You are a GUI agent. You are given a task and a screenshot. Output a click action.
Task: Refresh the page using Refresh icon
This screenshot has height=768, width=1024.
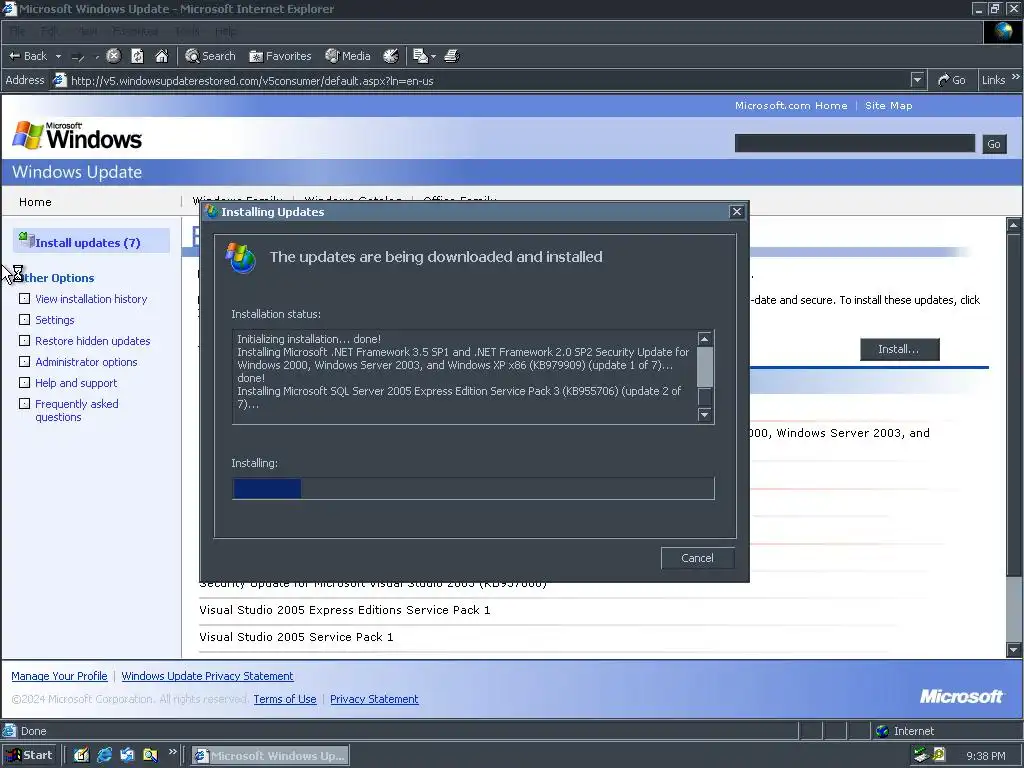tap(137, 56)
